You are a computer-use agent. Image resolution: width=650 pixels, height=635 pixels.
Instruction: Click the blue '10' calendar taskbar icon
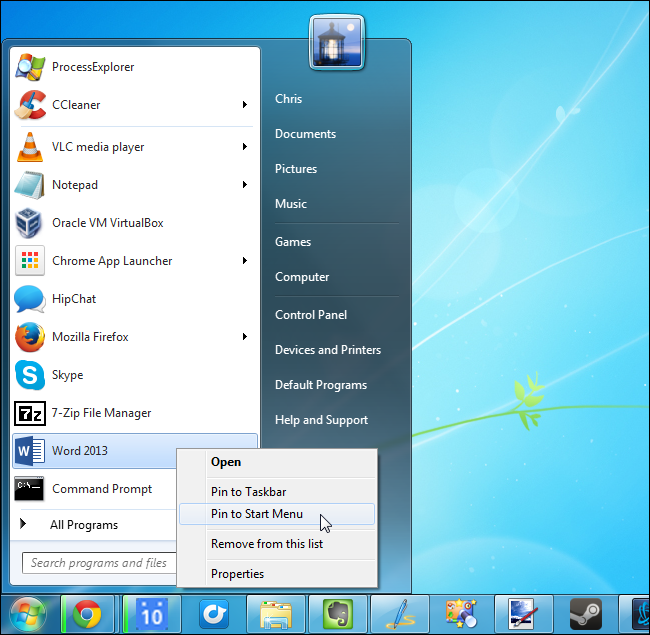(x=152, y=615)
